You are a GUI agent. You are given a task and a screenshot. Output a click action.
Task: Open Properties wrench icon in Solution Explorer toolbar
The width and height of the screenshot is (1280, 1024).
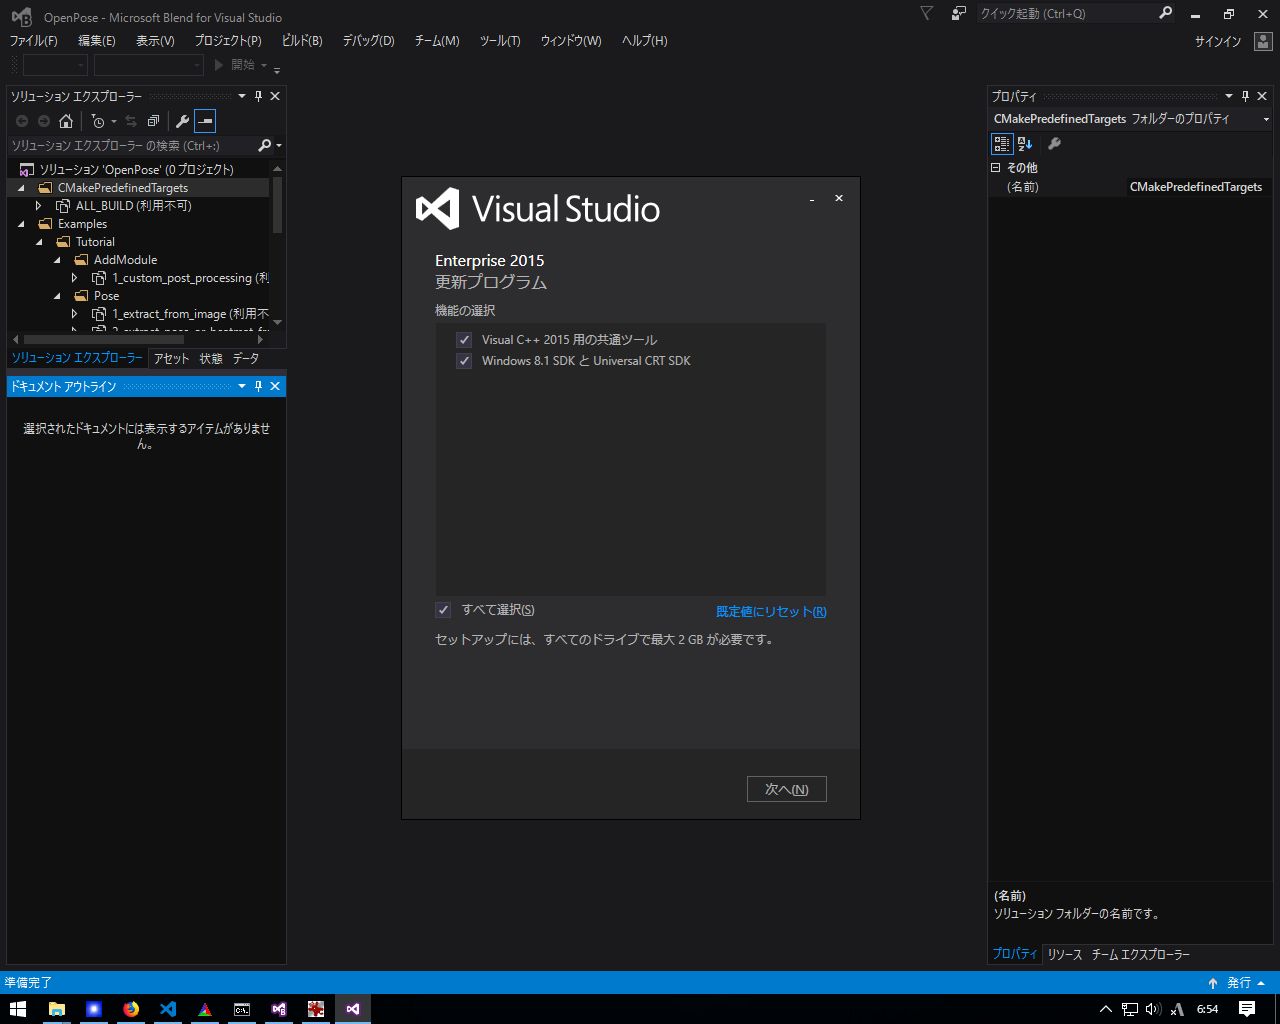point(182,121)
